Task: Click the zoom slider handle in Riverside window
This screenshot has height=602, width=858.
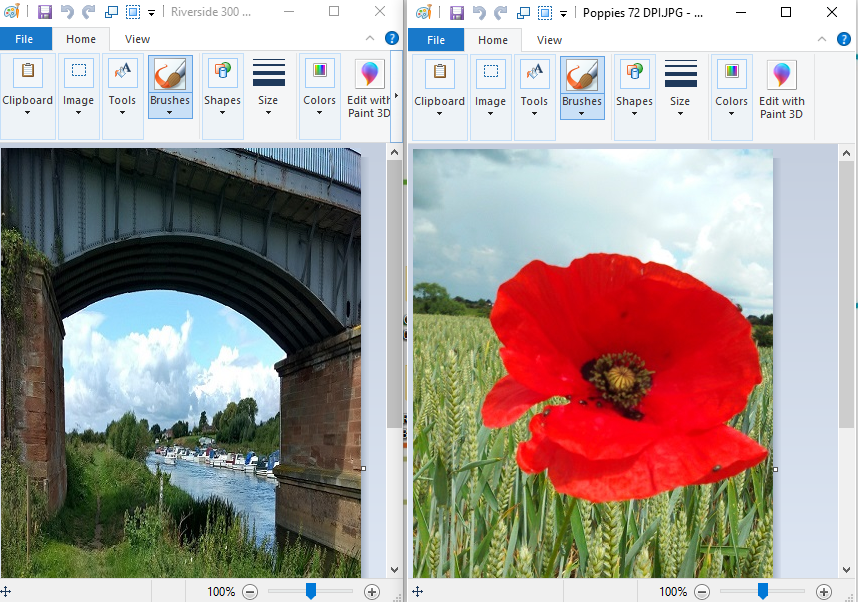Action: [311, 591]
